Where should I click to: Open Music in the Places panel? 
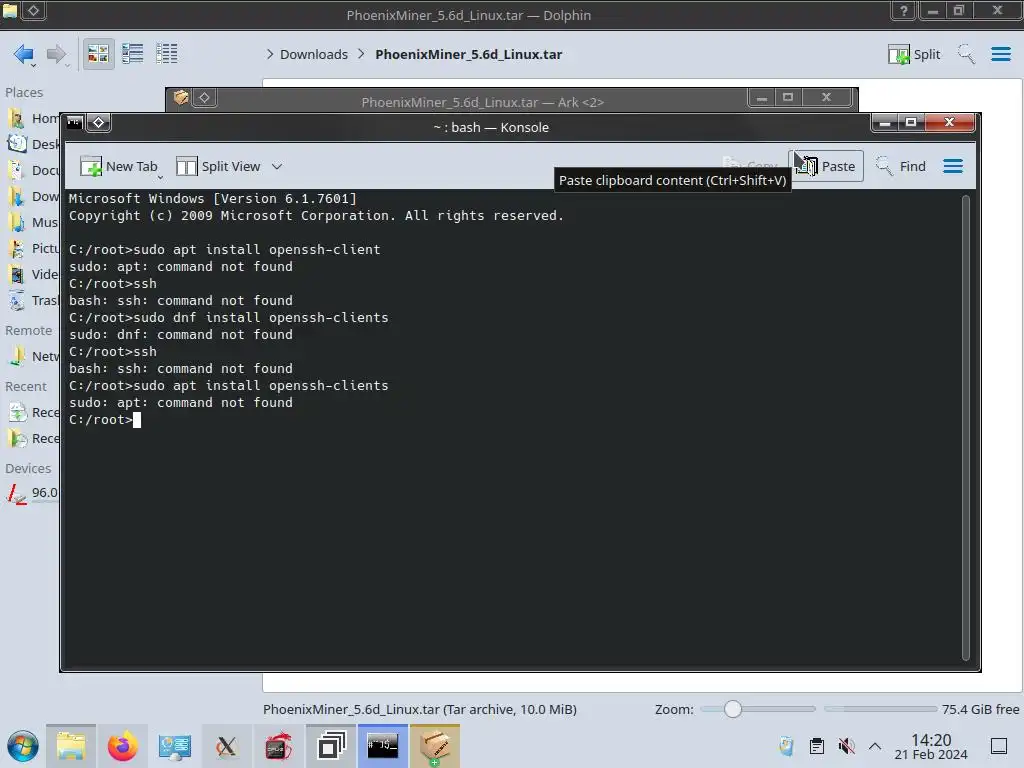pos(33,223)
